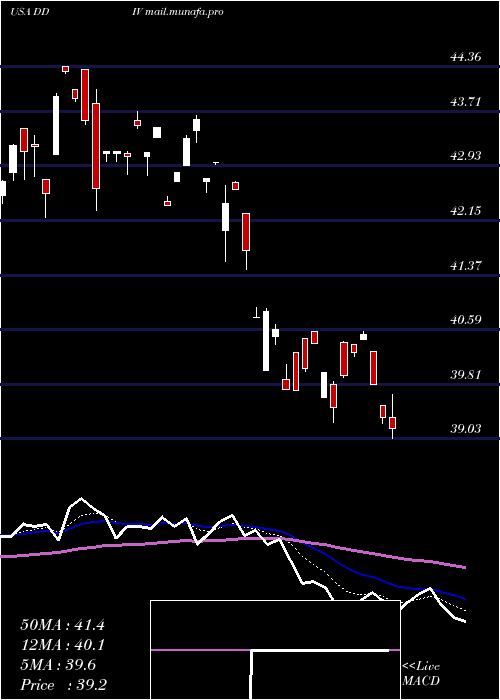The height and width of the screenshot is (700, 500).
Task: Click the USA DD ticker label
Action: [x=29, y=12]
